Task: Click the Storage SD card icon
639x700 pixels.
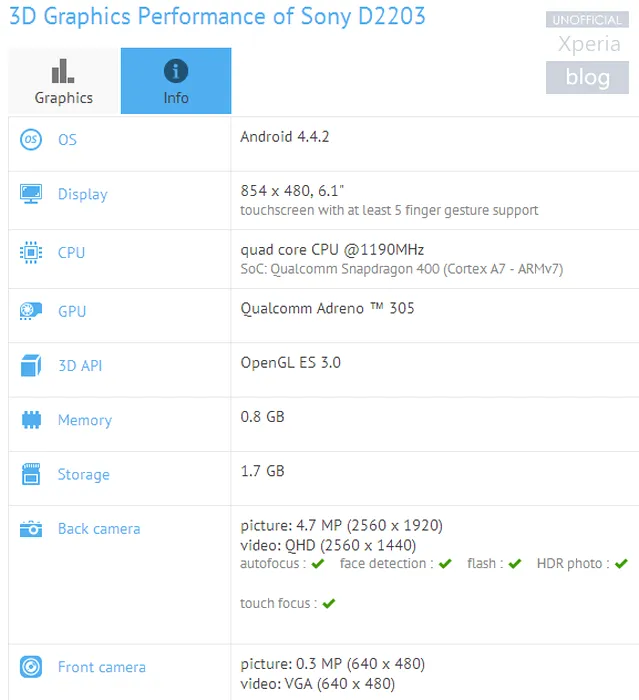Action: 31,474
